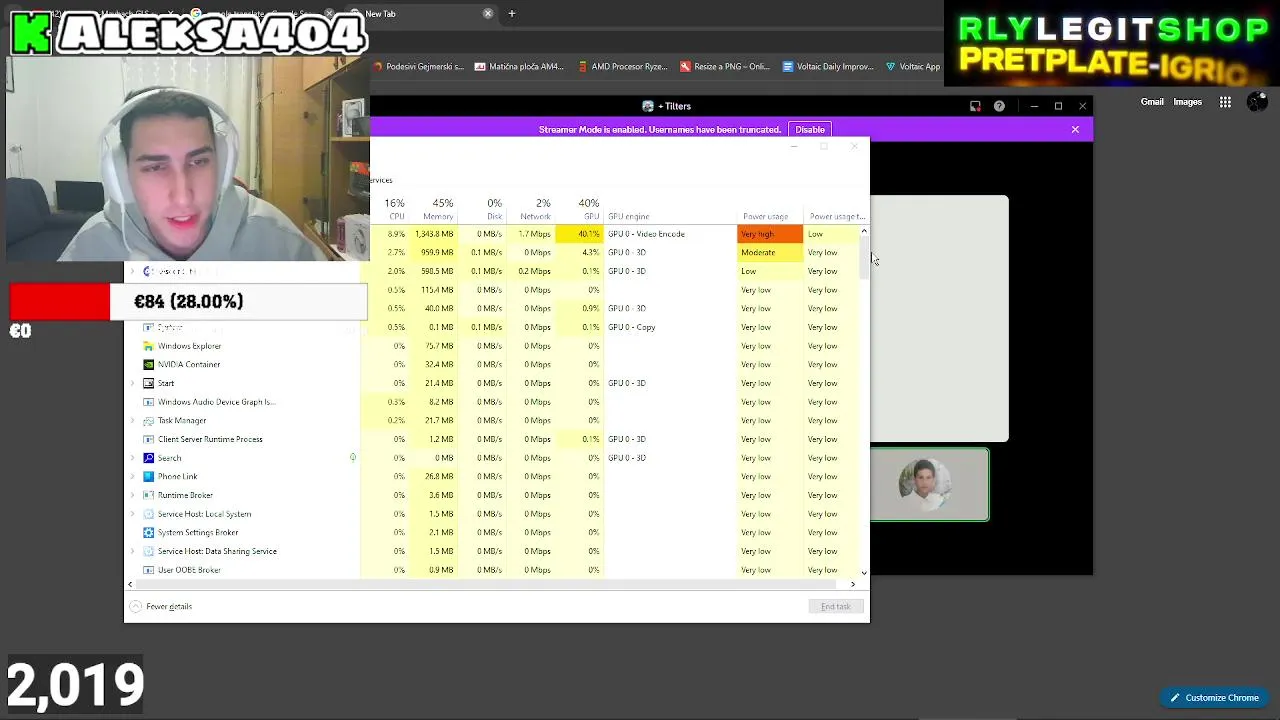Select the NVIDIA Container process row
Image resolution: width=1280 pixels, height=720 pixels.
coord(492,365)
